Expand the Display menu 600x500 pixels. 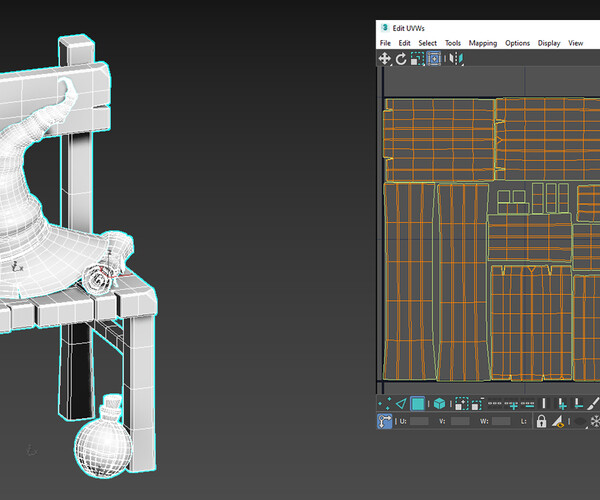[549, 43]
